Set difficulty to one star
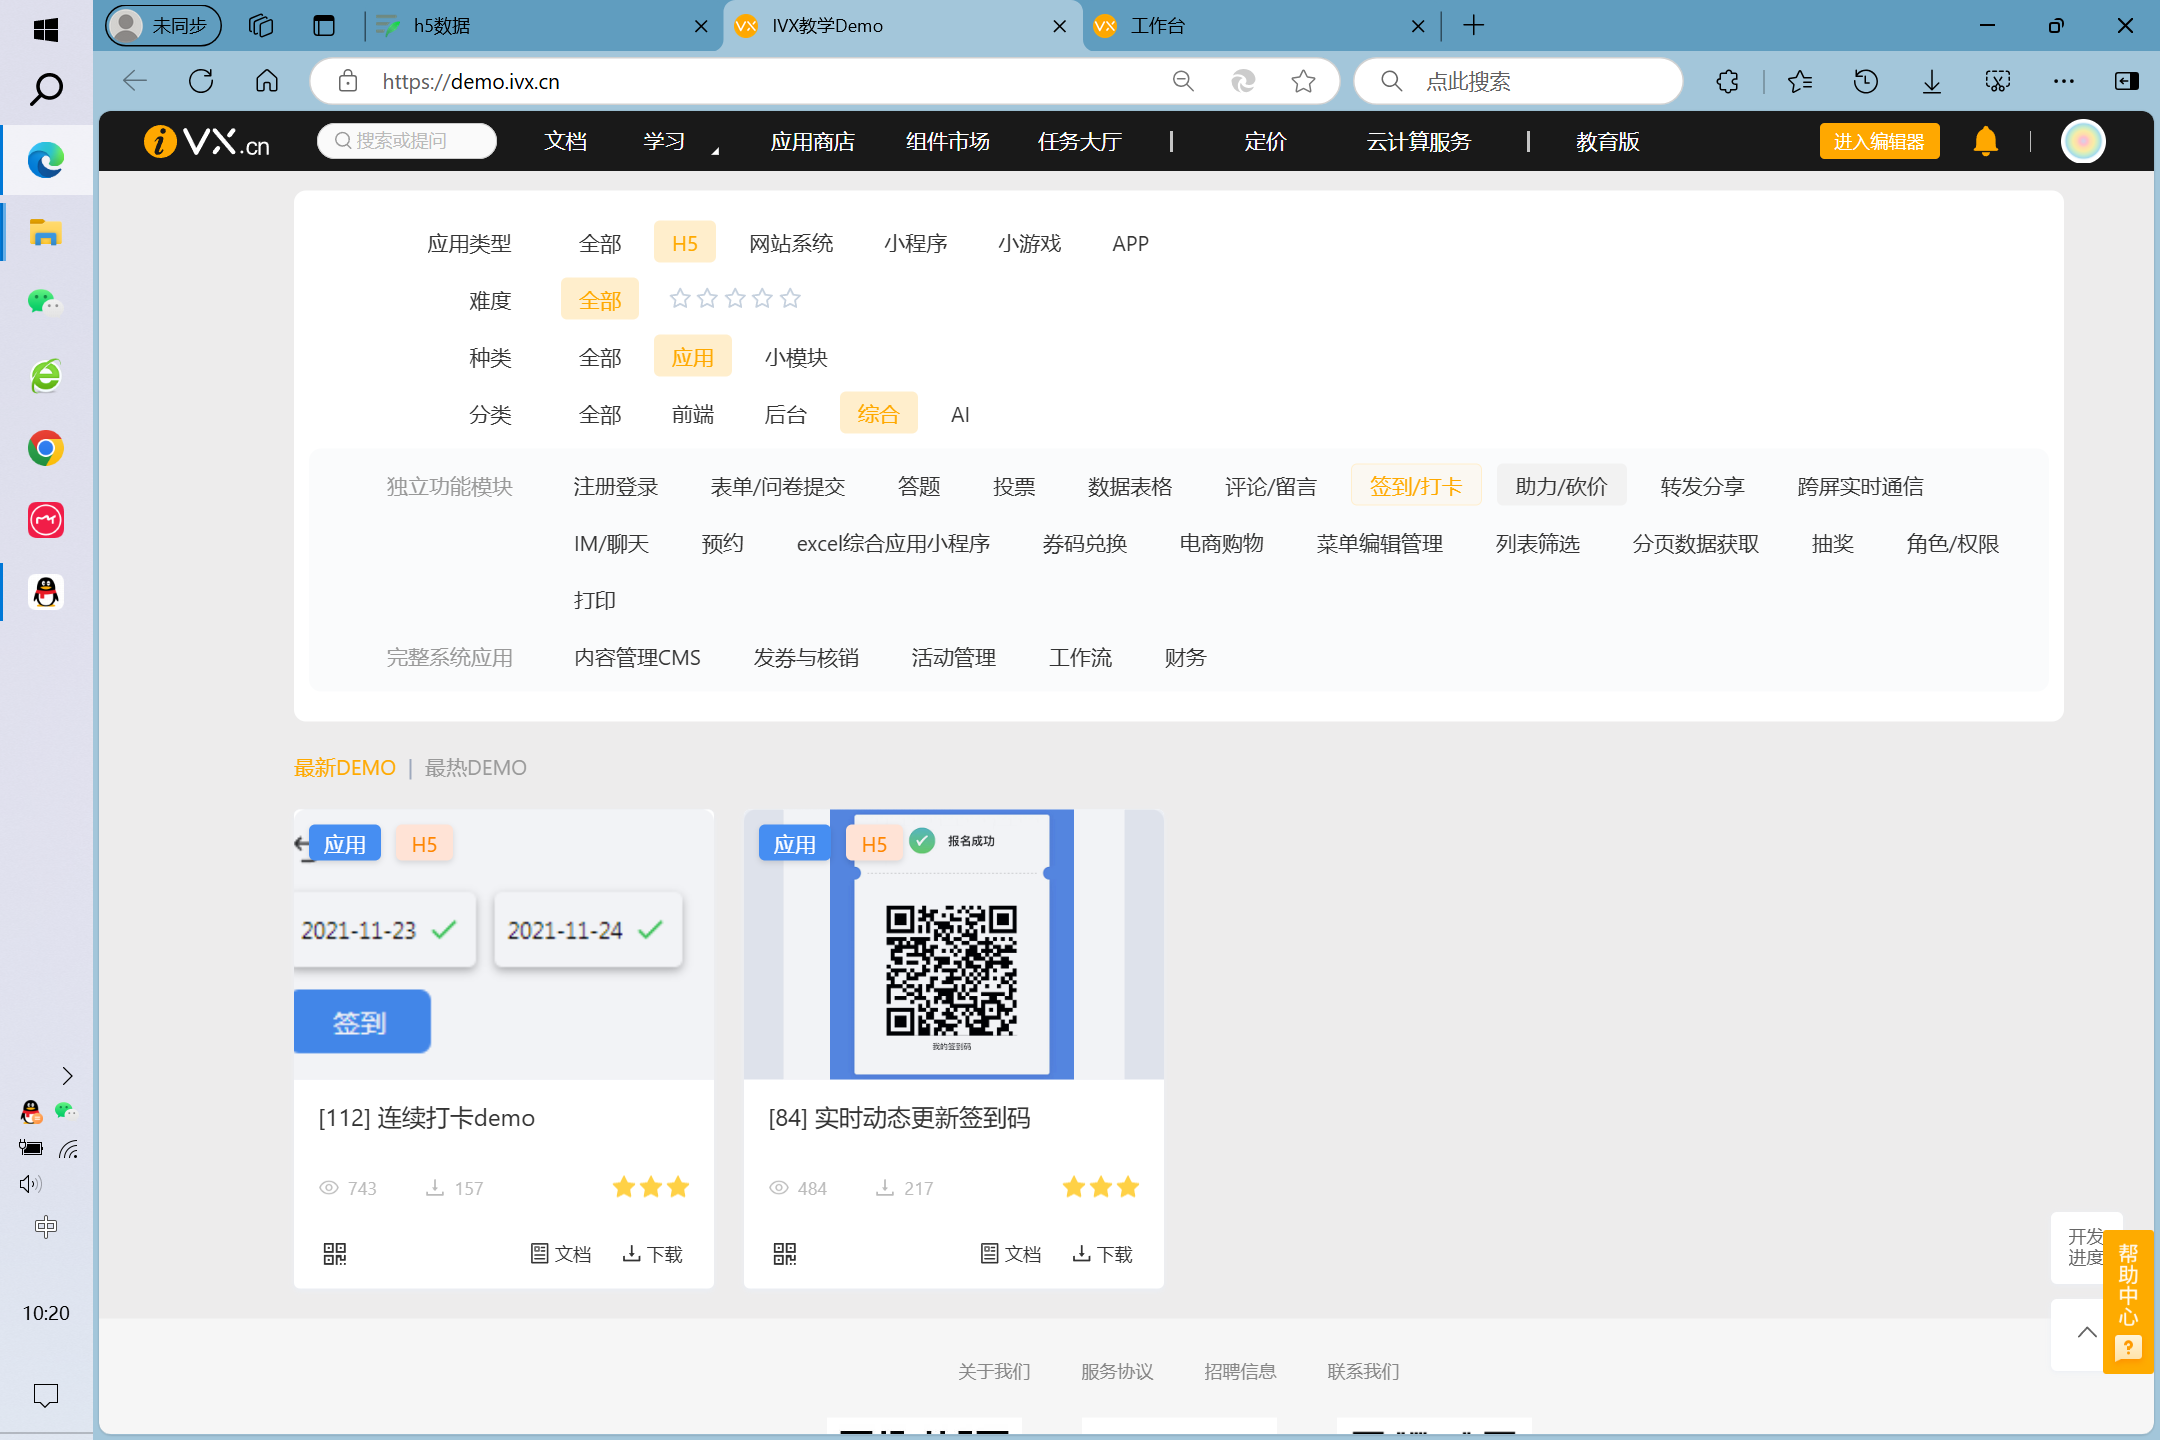Image resolution: width=2160 pixels, height=1440 pixels. click(680, 298)
